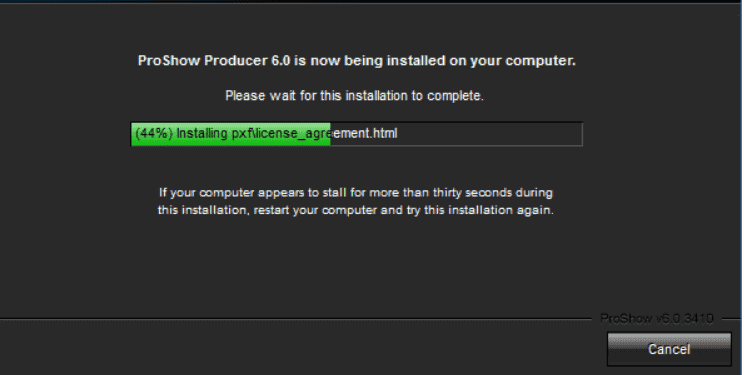Click 'Please wait for this installation to complete' text
The image size is (744, 375).
tap(354, 96)
